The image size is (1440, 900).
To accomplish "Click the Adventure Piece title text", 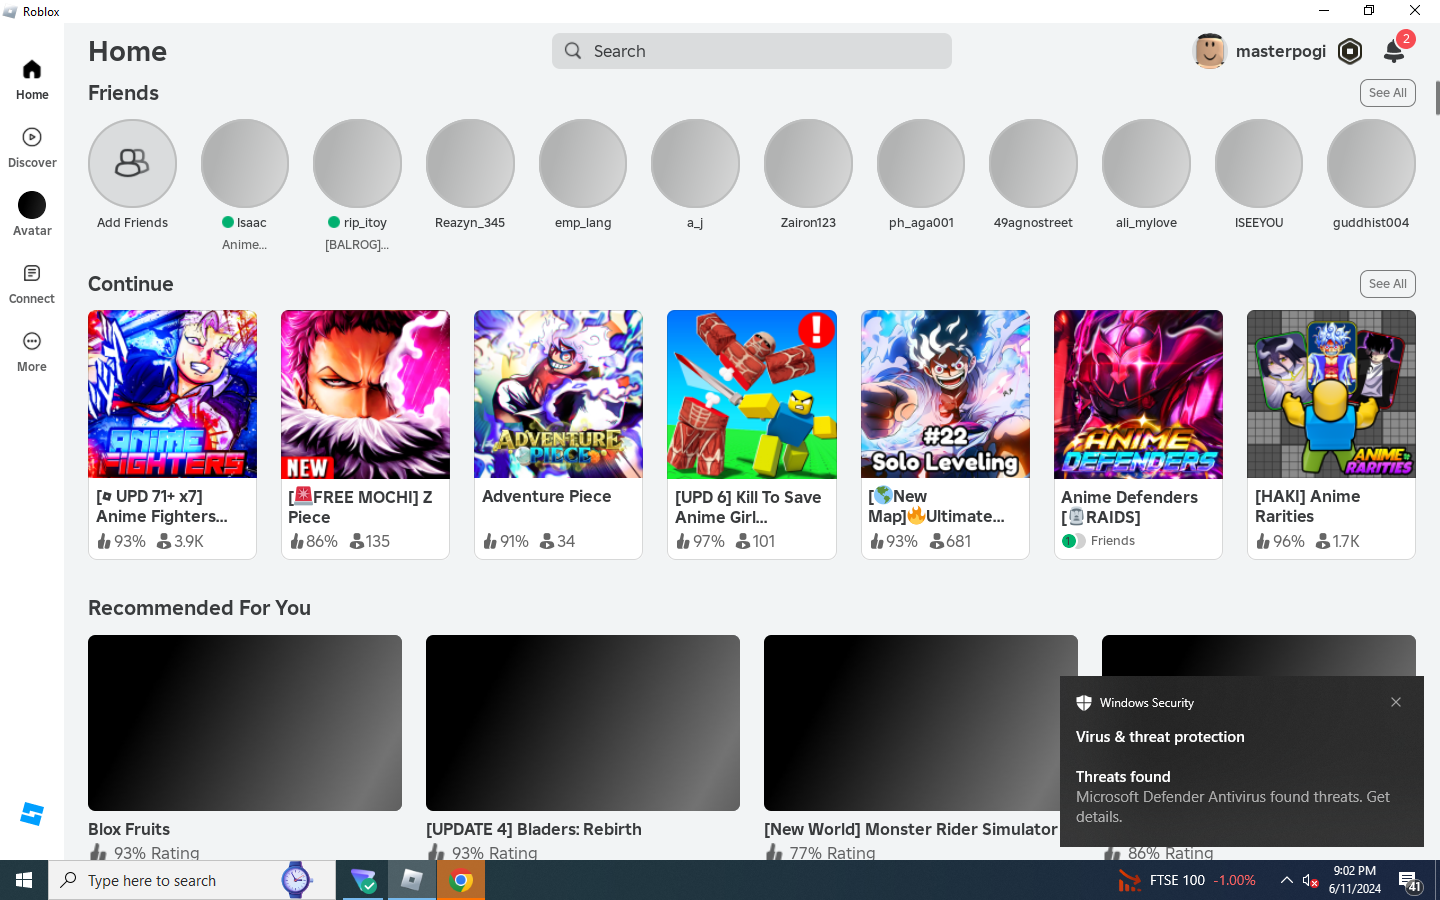I will tap(546, 496).
